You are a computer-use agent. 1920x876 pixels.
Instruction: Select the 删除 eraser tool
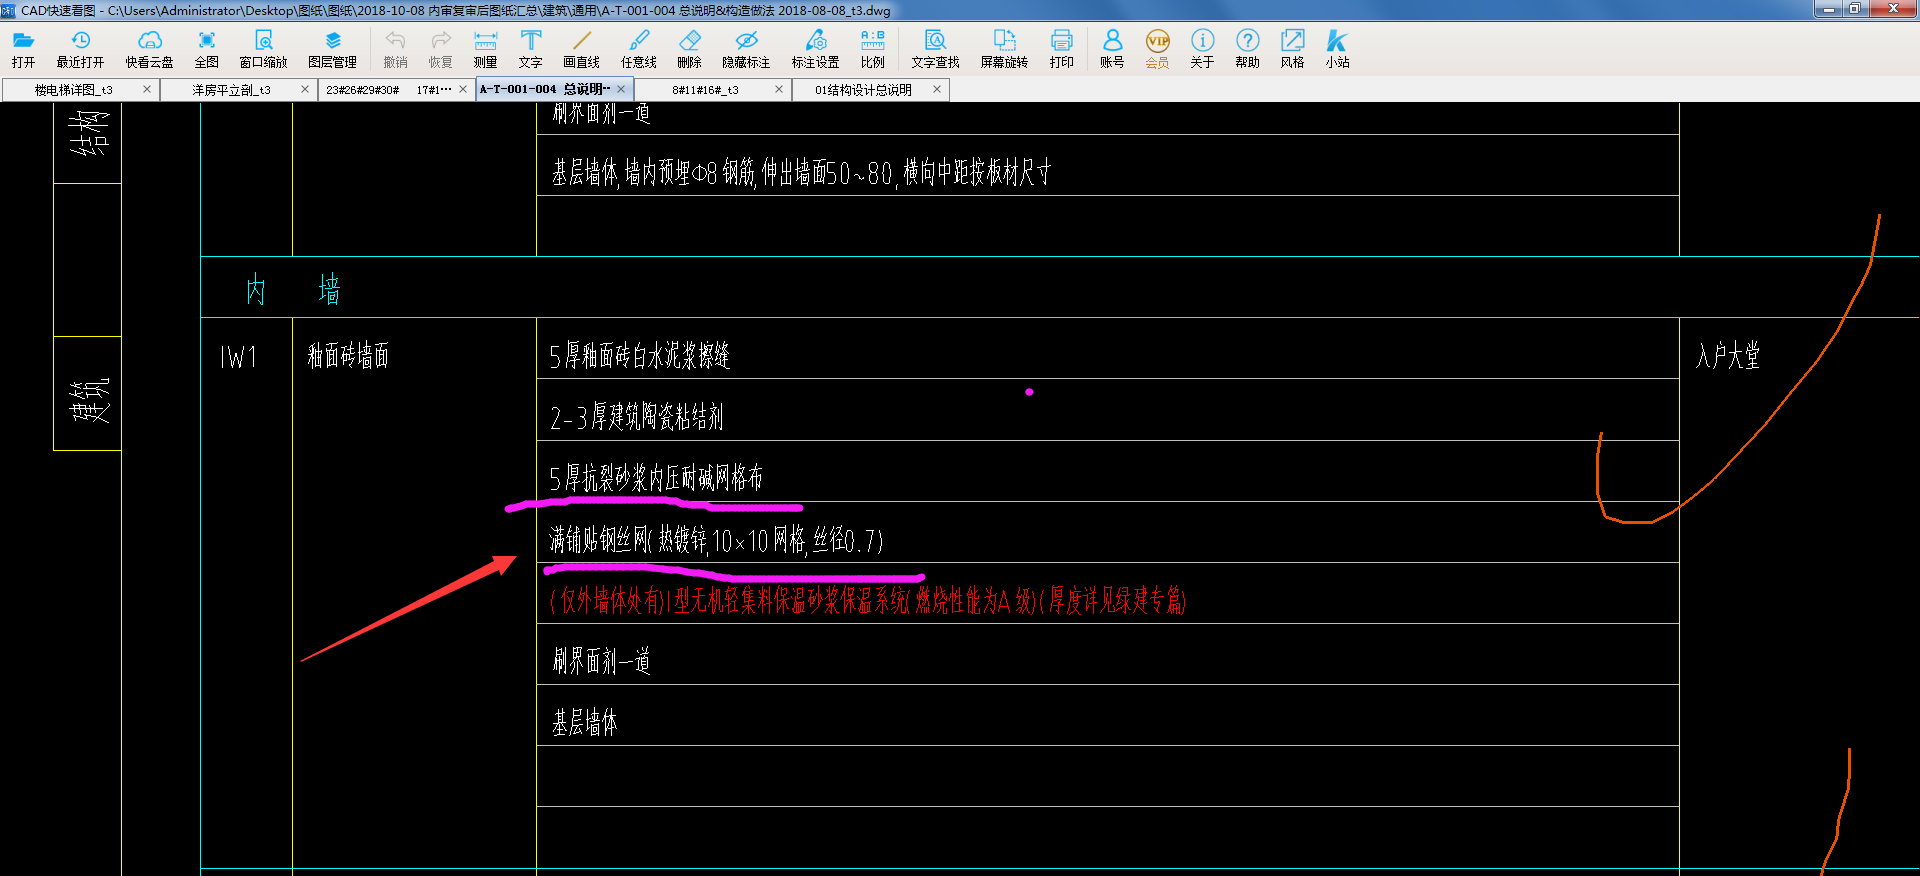pos(689,49)
